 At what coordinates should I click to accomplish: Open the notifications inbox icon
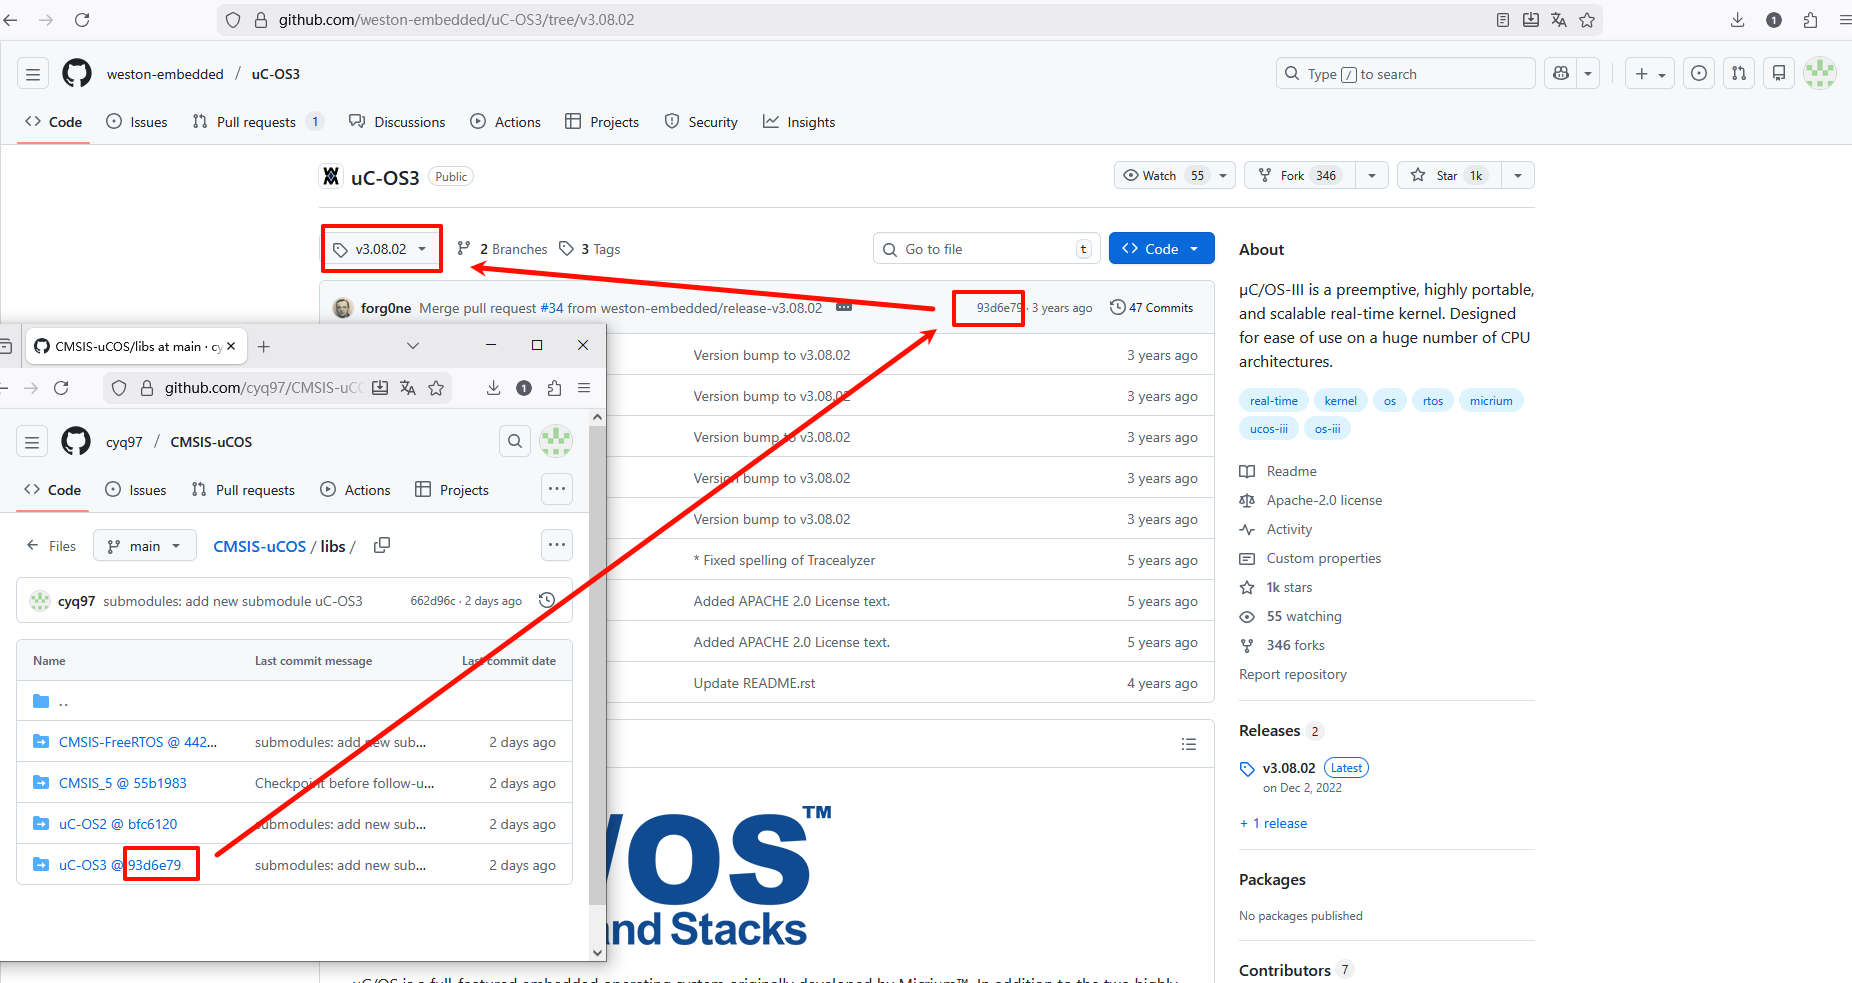coord(1779,74)
